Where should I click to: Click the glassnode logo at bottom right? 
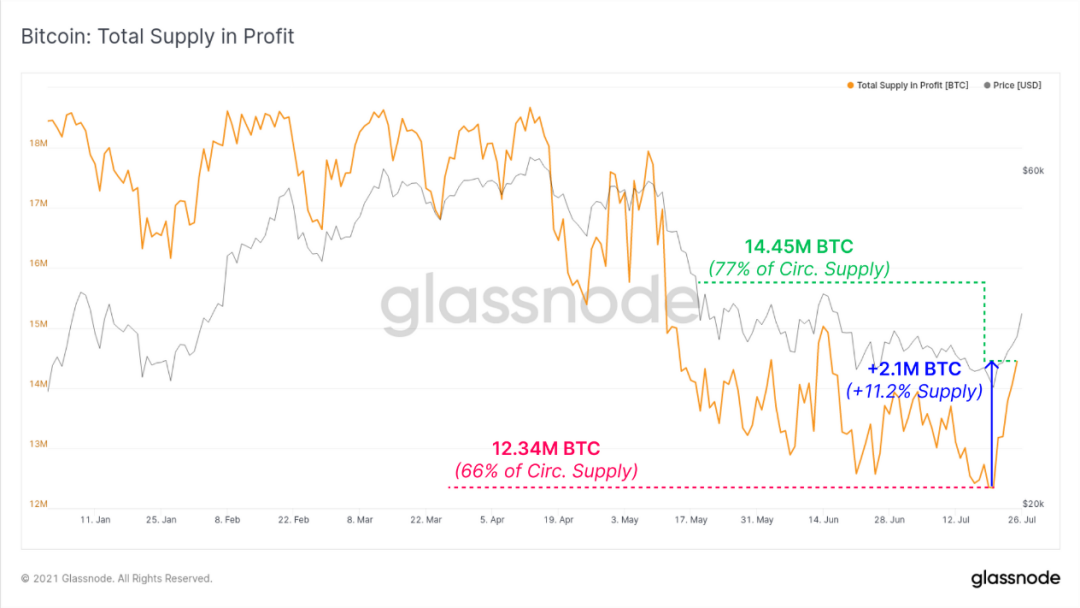pyautogui.click(x=1015, y=578)
